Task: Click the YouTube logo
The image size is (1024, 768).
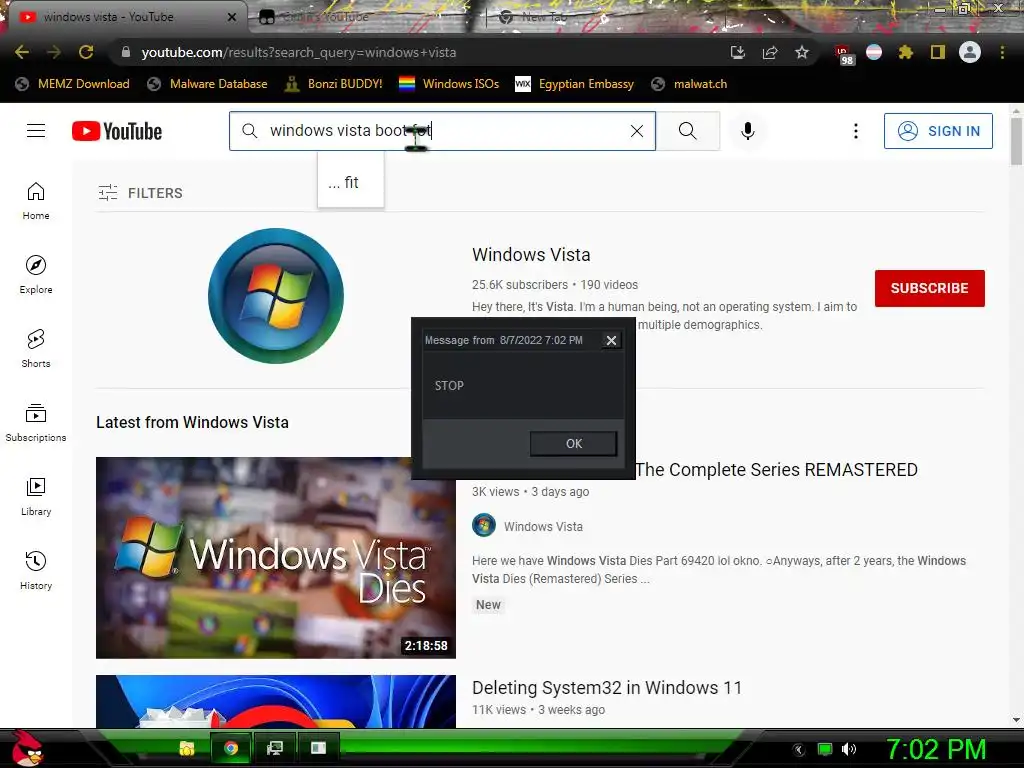Action: click(x=117, y=131)
